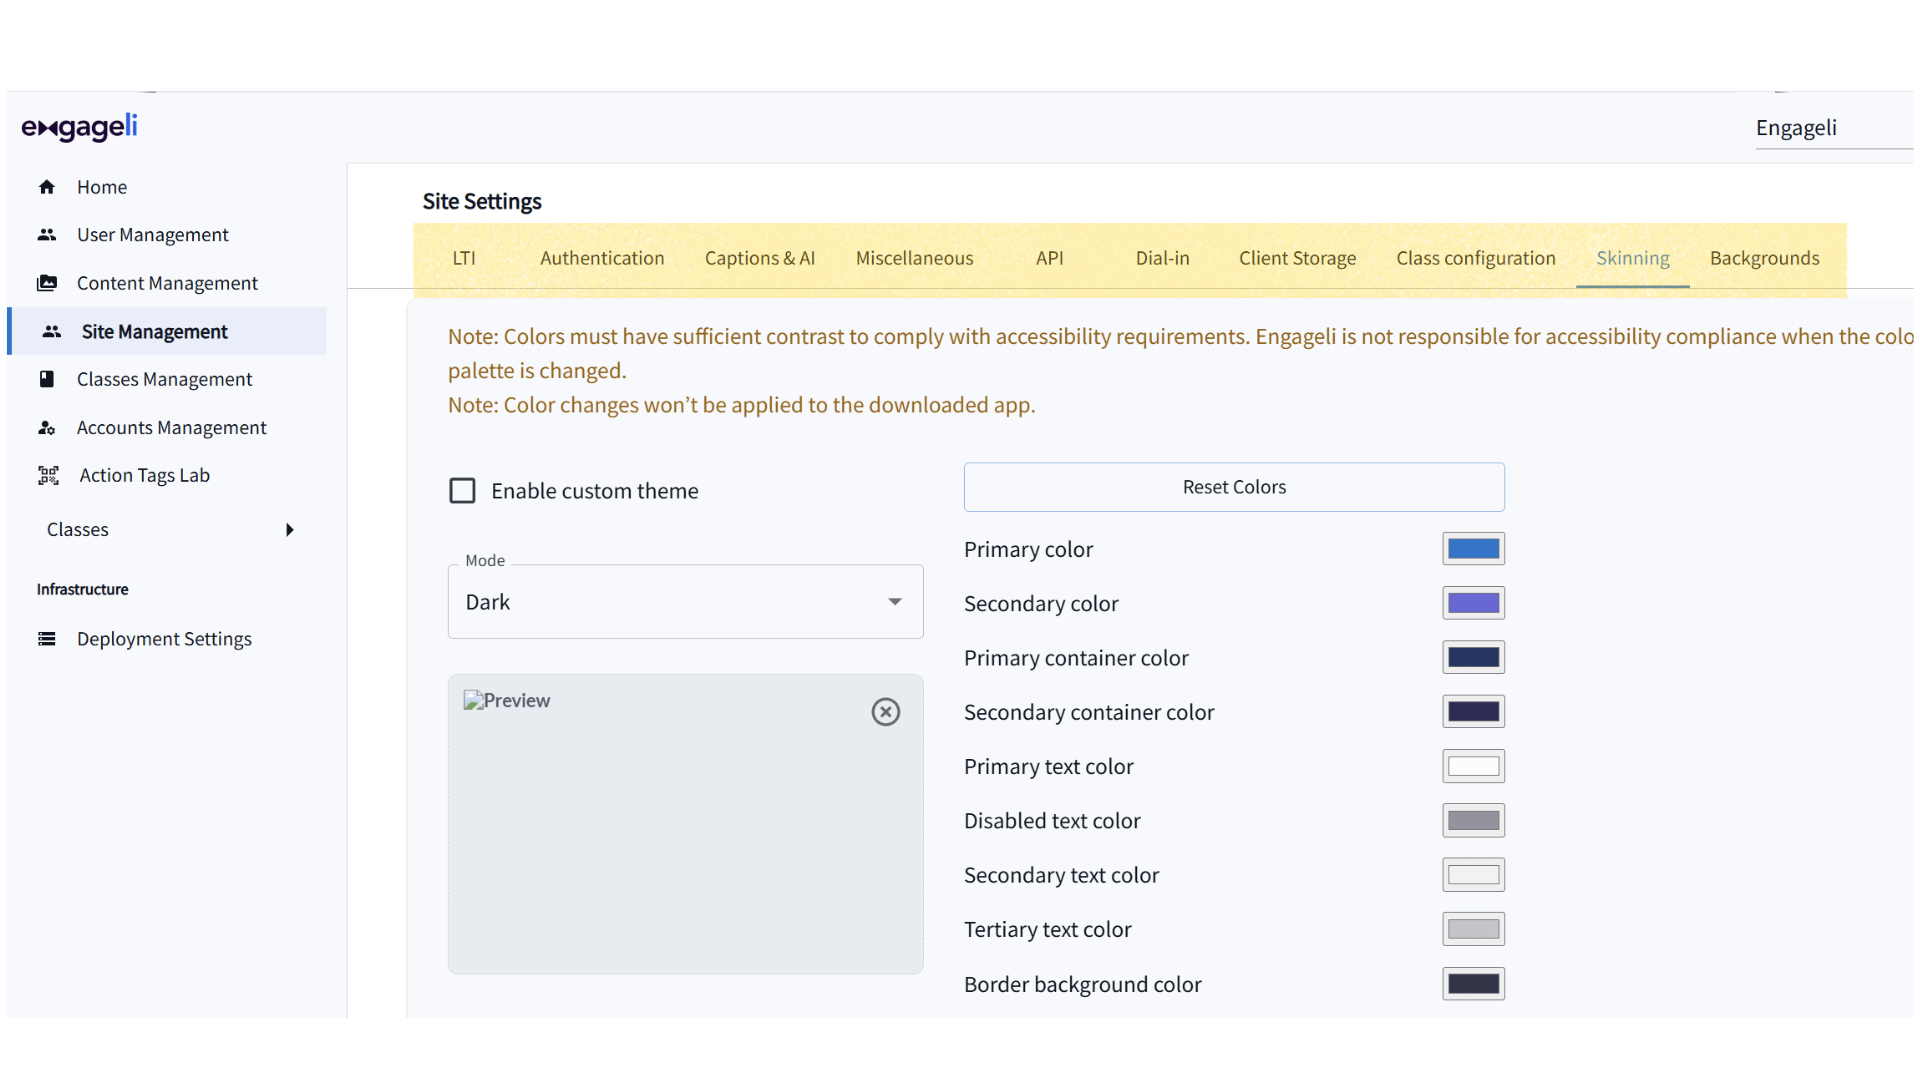Viewport: 1920px width, 1080px height.
Task: Close the preview with the X icon
Action: click(885, 712)
